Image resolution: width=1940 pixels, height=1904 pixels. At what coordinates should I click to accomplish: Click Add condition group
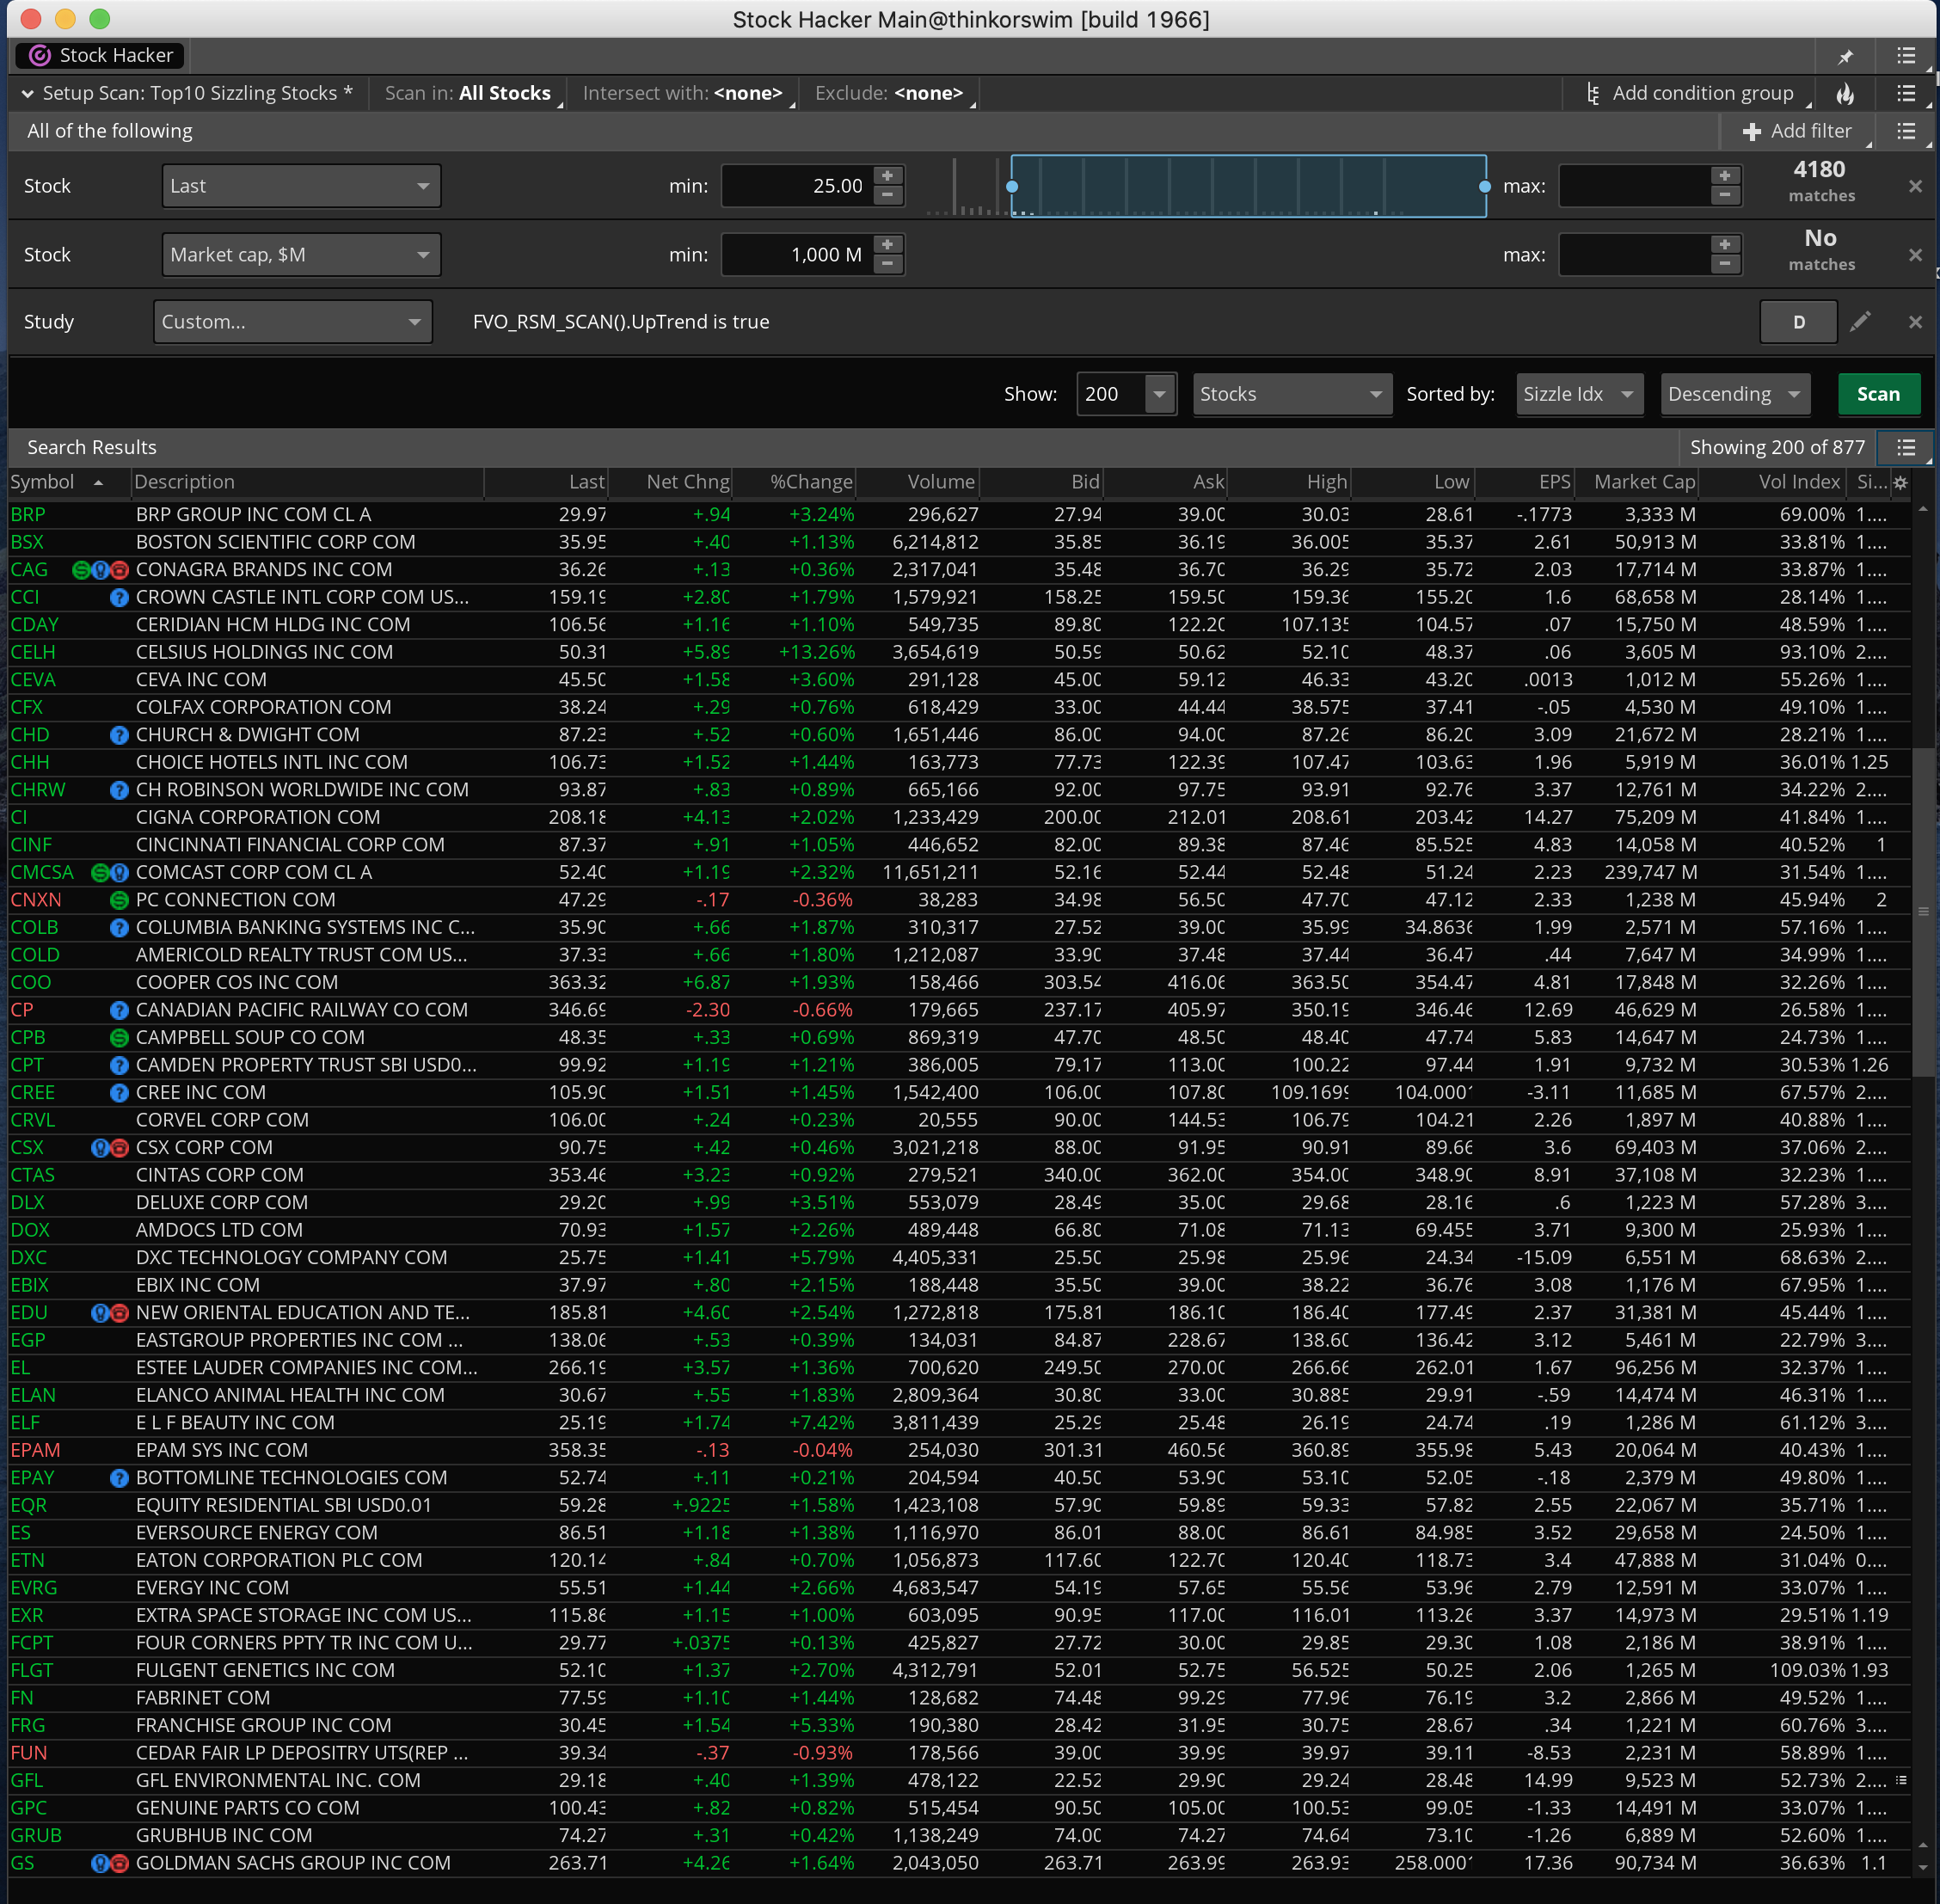[x=1699, y=93]
